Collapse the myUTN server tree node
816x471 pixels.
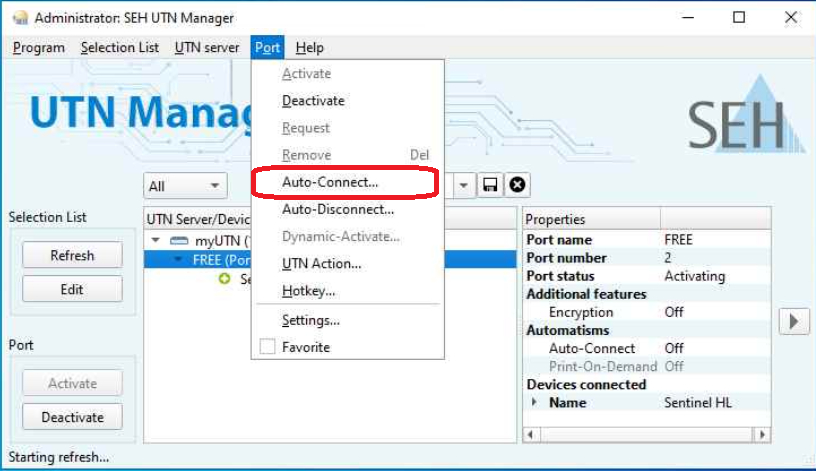(156, 240)
